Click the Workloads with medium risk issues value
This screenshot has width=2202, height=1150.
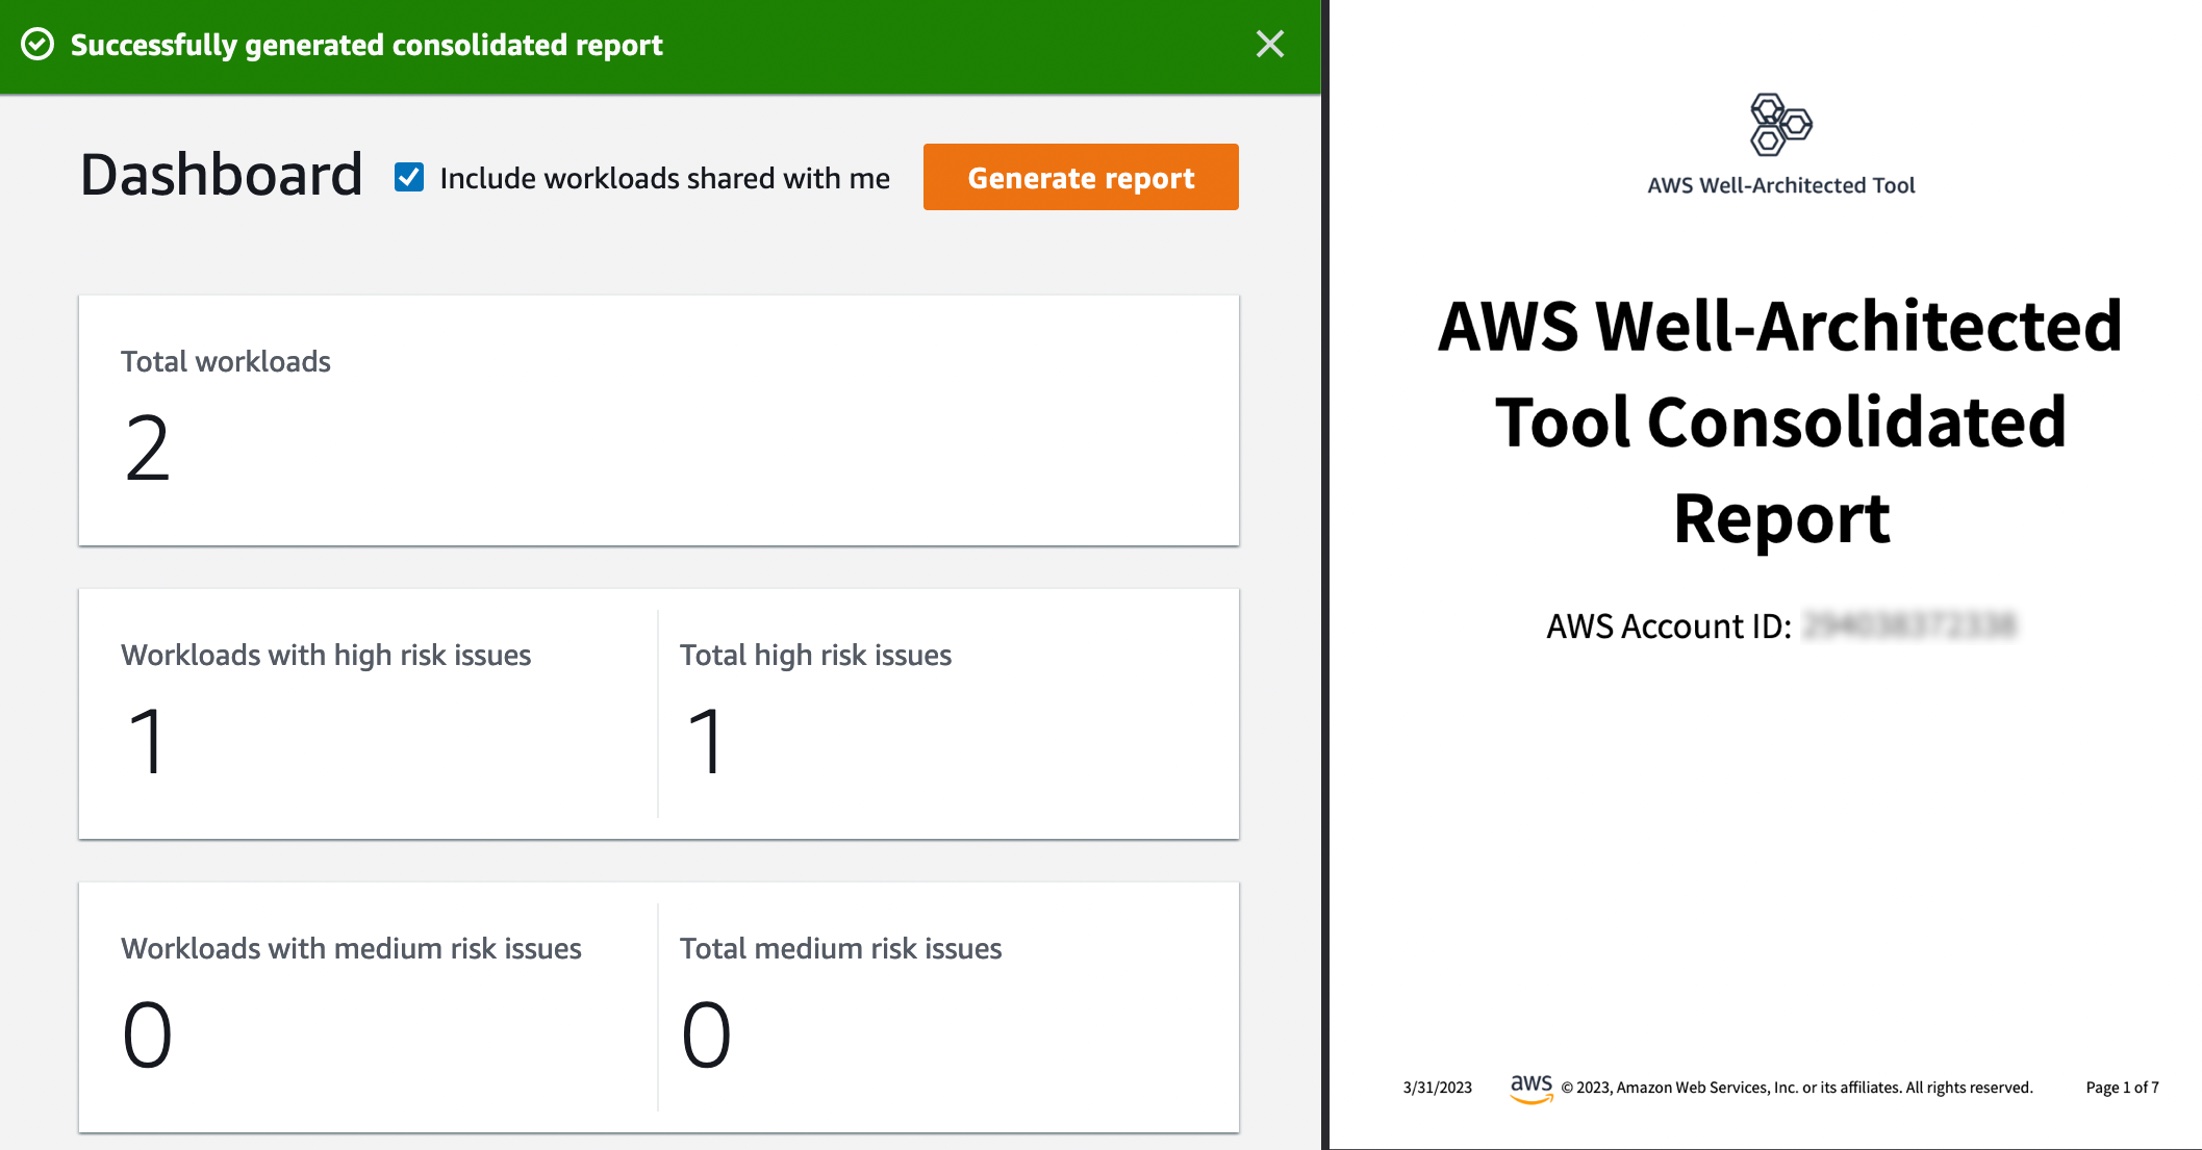pyautogui.click(x=147, y=1035)
